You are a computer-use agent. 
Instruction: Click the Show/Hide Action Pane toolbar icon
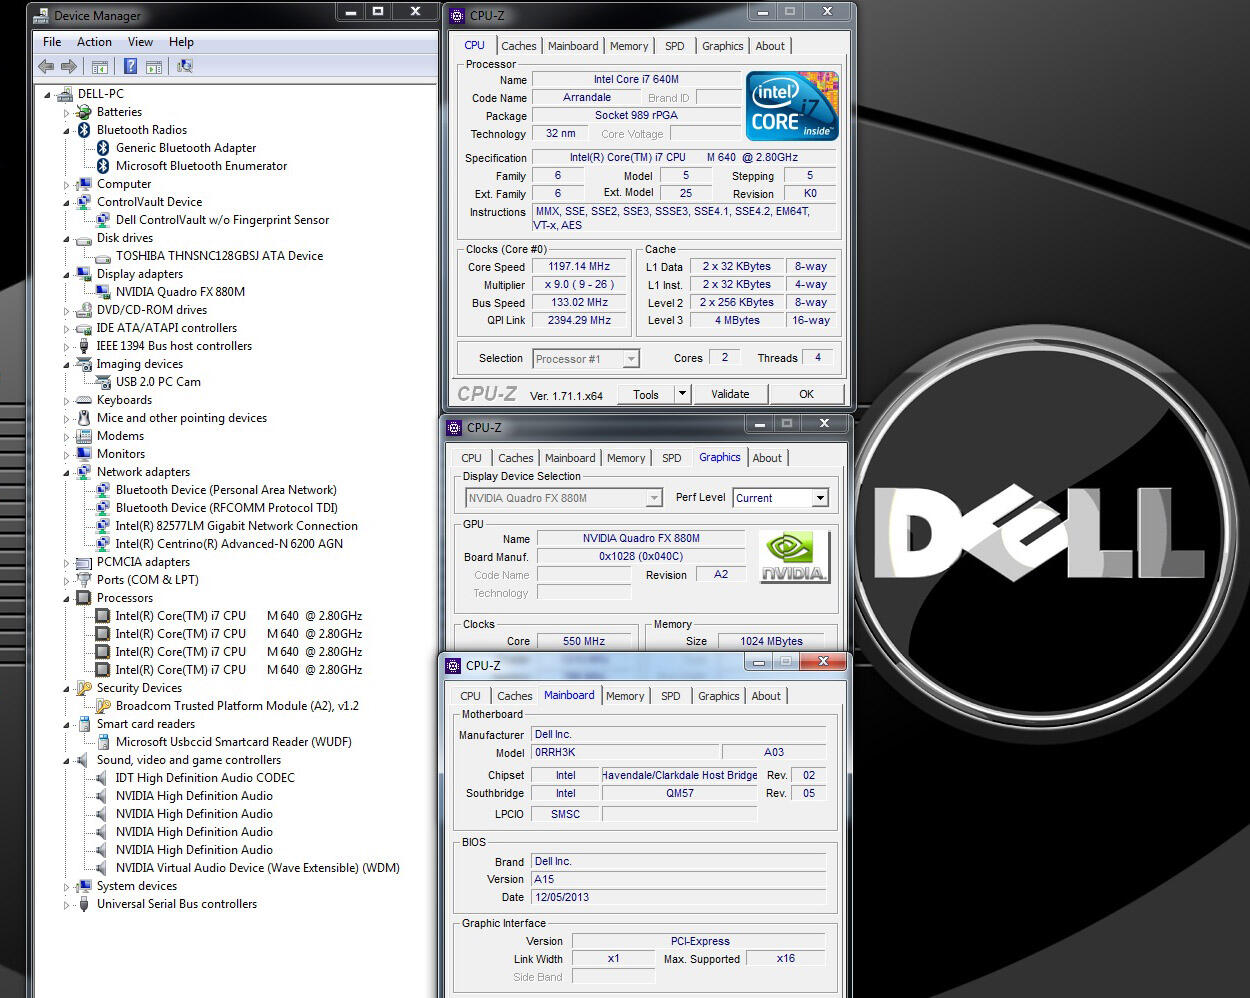point(154,67)
